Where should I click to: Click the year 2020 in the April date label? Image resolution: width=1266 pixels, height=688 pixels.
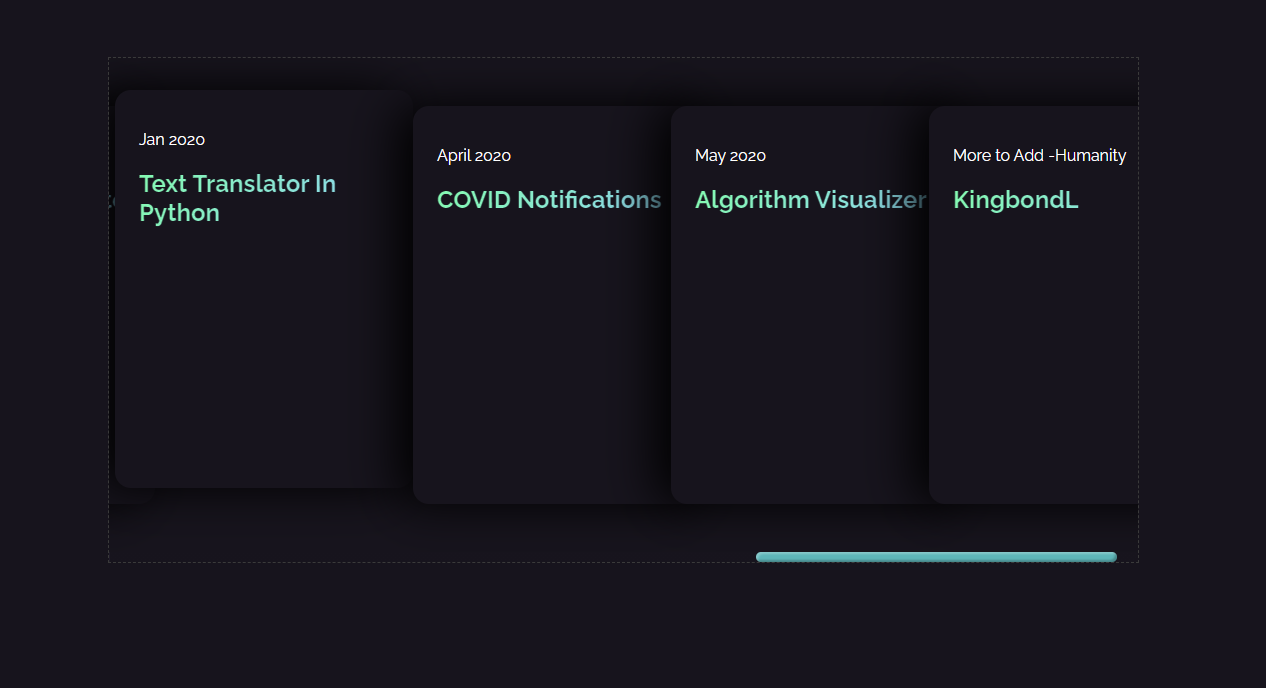tap(493, 155)
